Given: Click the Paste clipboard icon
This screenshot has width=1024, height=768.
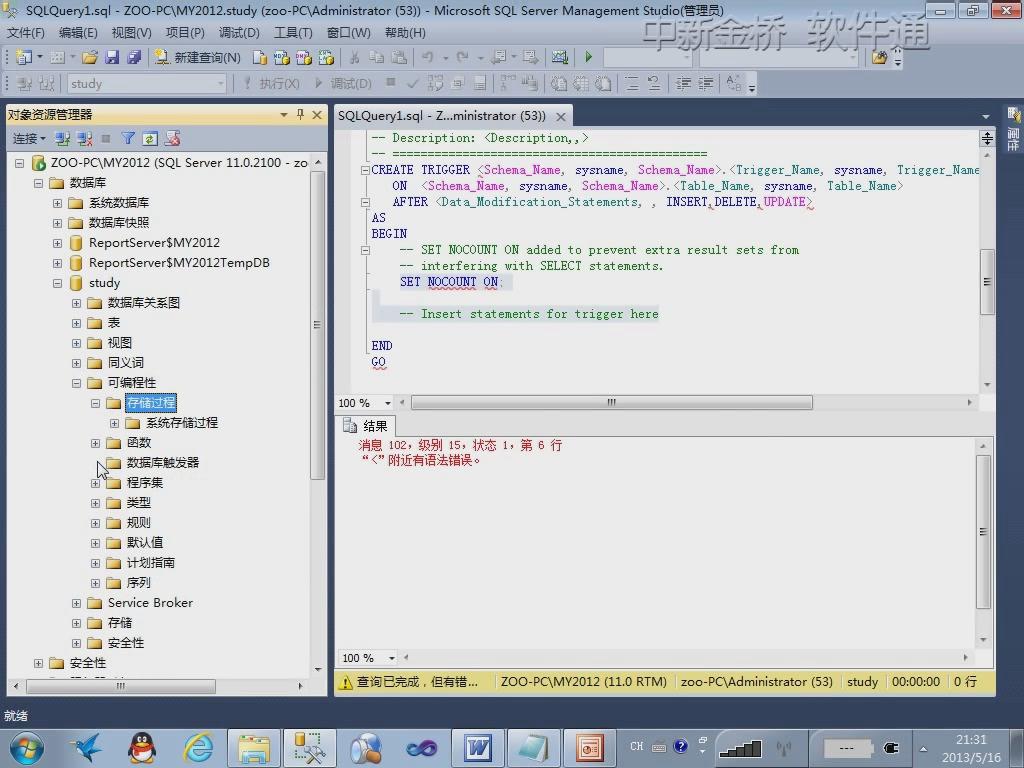Looking at the screenshot, I should pyautogui.click(x=399, y=57).
